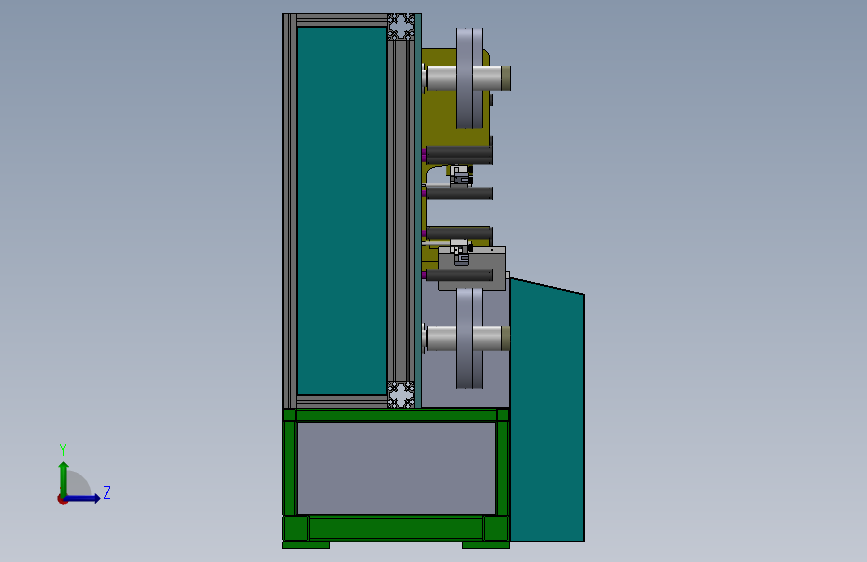Image resolution: width=867 pixels, height=562 pixels.
Task: Select the gray panel inside the green base frame
Action: click(396, 469)
